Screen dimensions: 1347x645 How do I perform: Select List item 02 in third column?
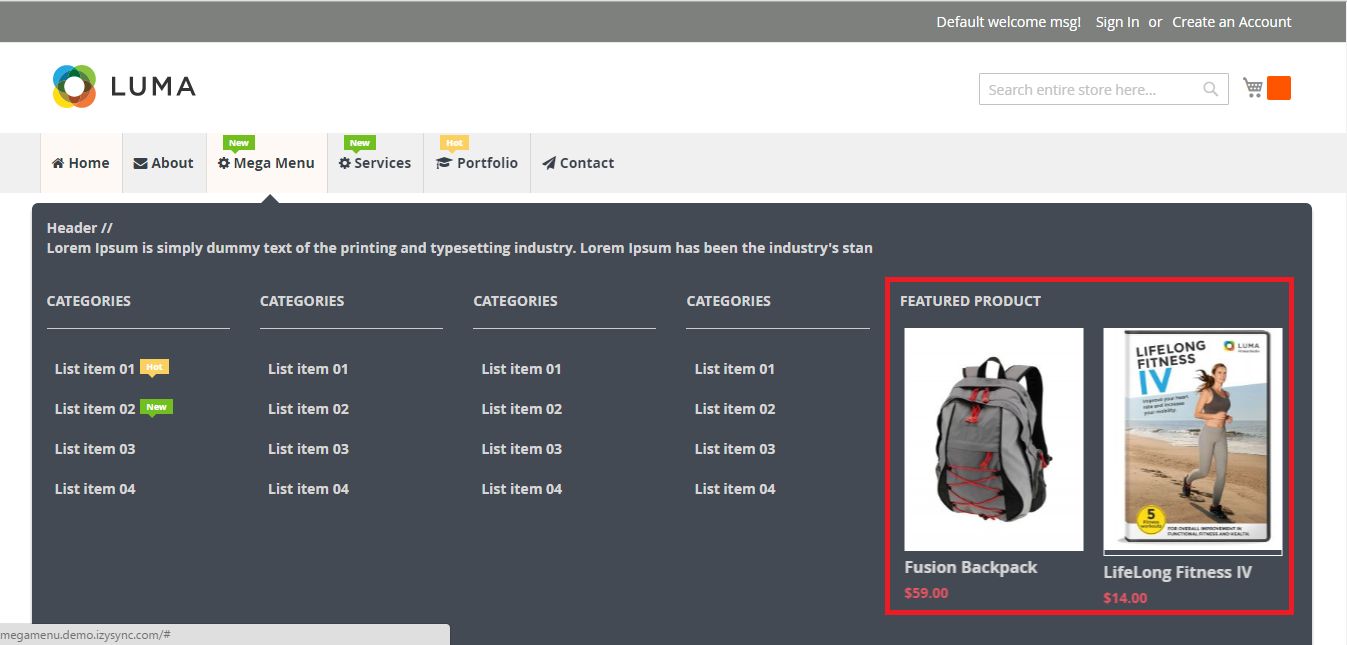tap(522, 409)
